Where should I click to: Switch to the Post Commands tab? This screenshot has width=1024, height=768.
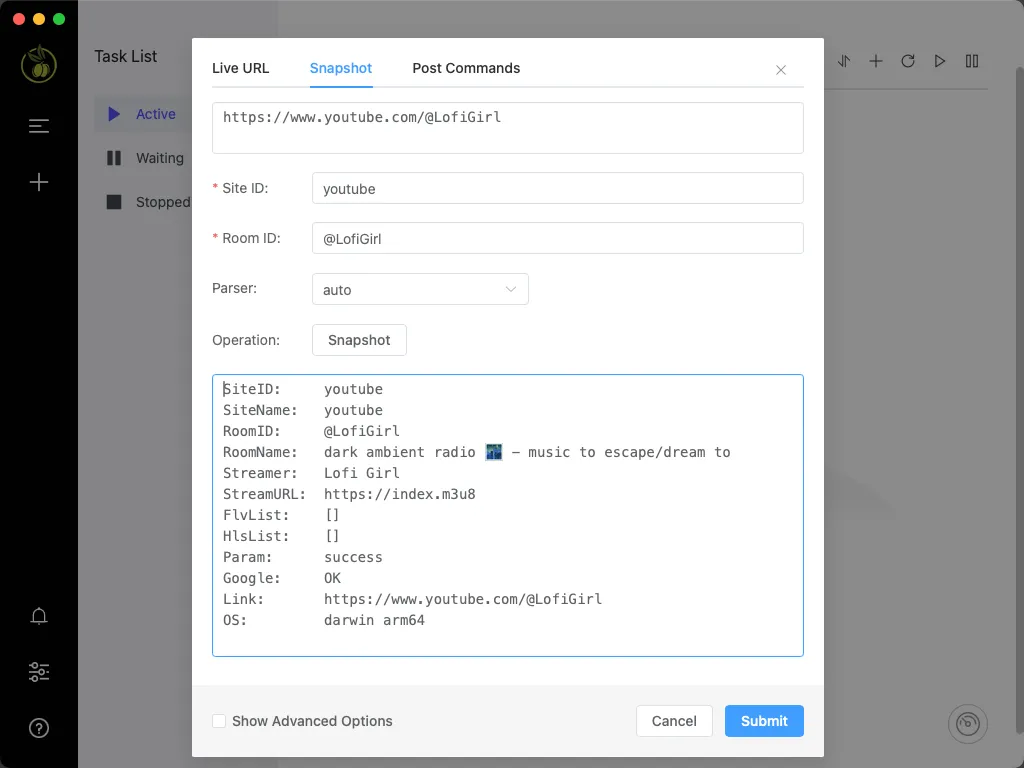point(466,68)
